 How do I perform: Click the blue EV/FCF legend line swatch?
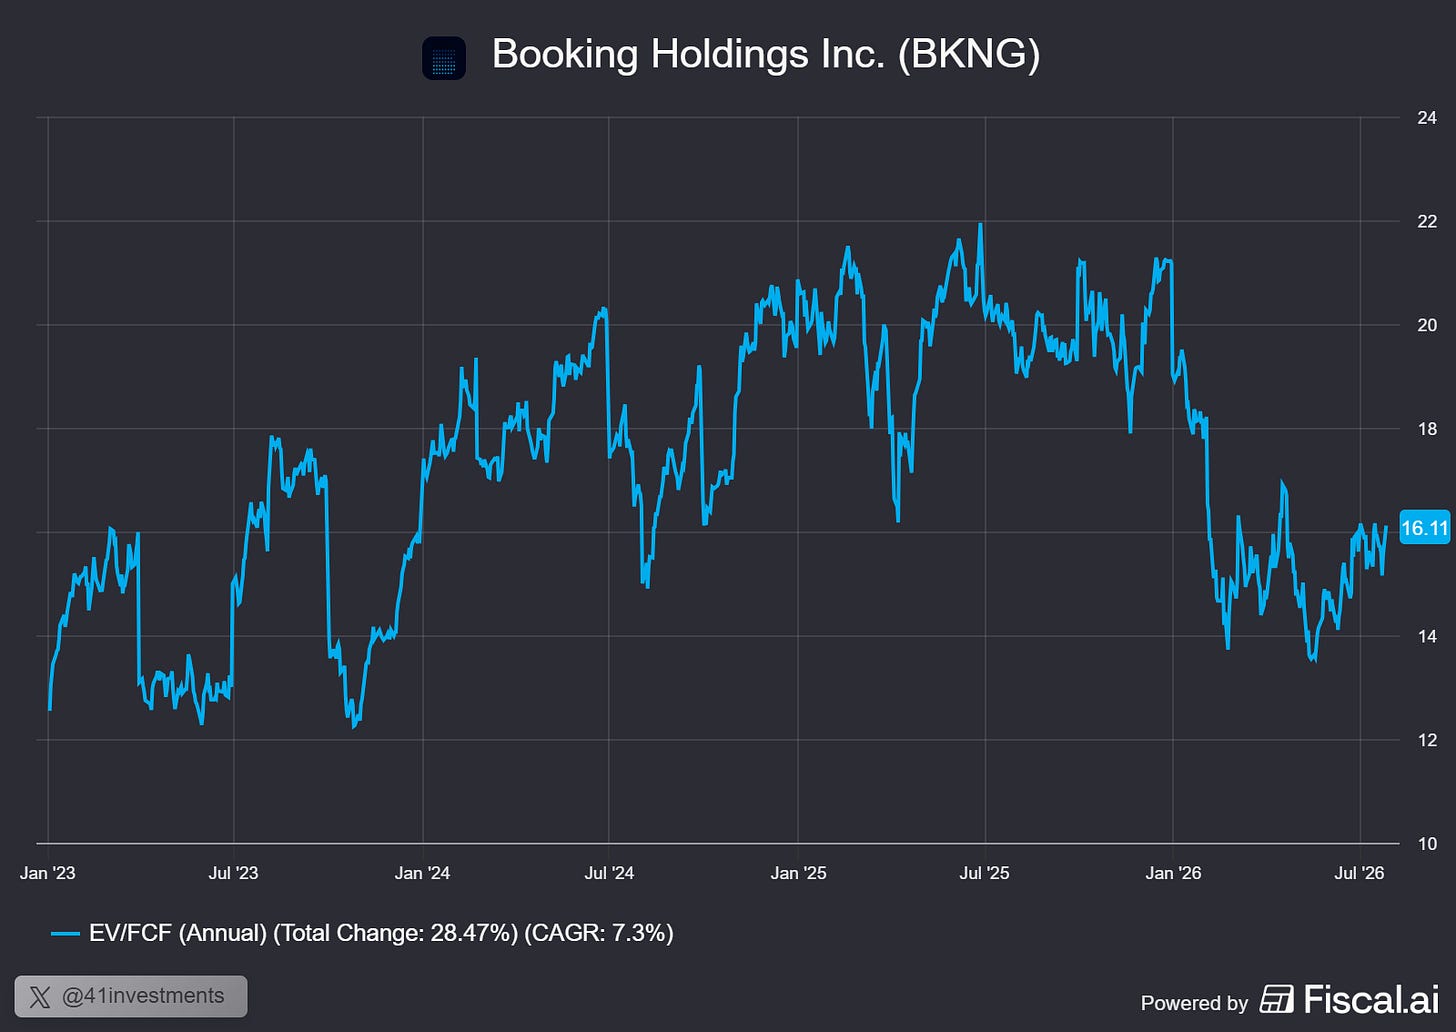(x=65, y=934)
